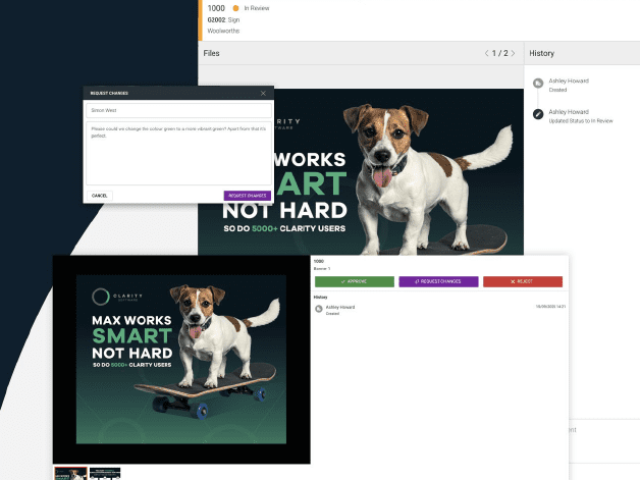Viewport: 640px width, 480px height.
Task: Click the Simon West name field
Action: coord(179,110)
